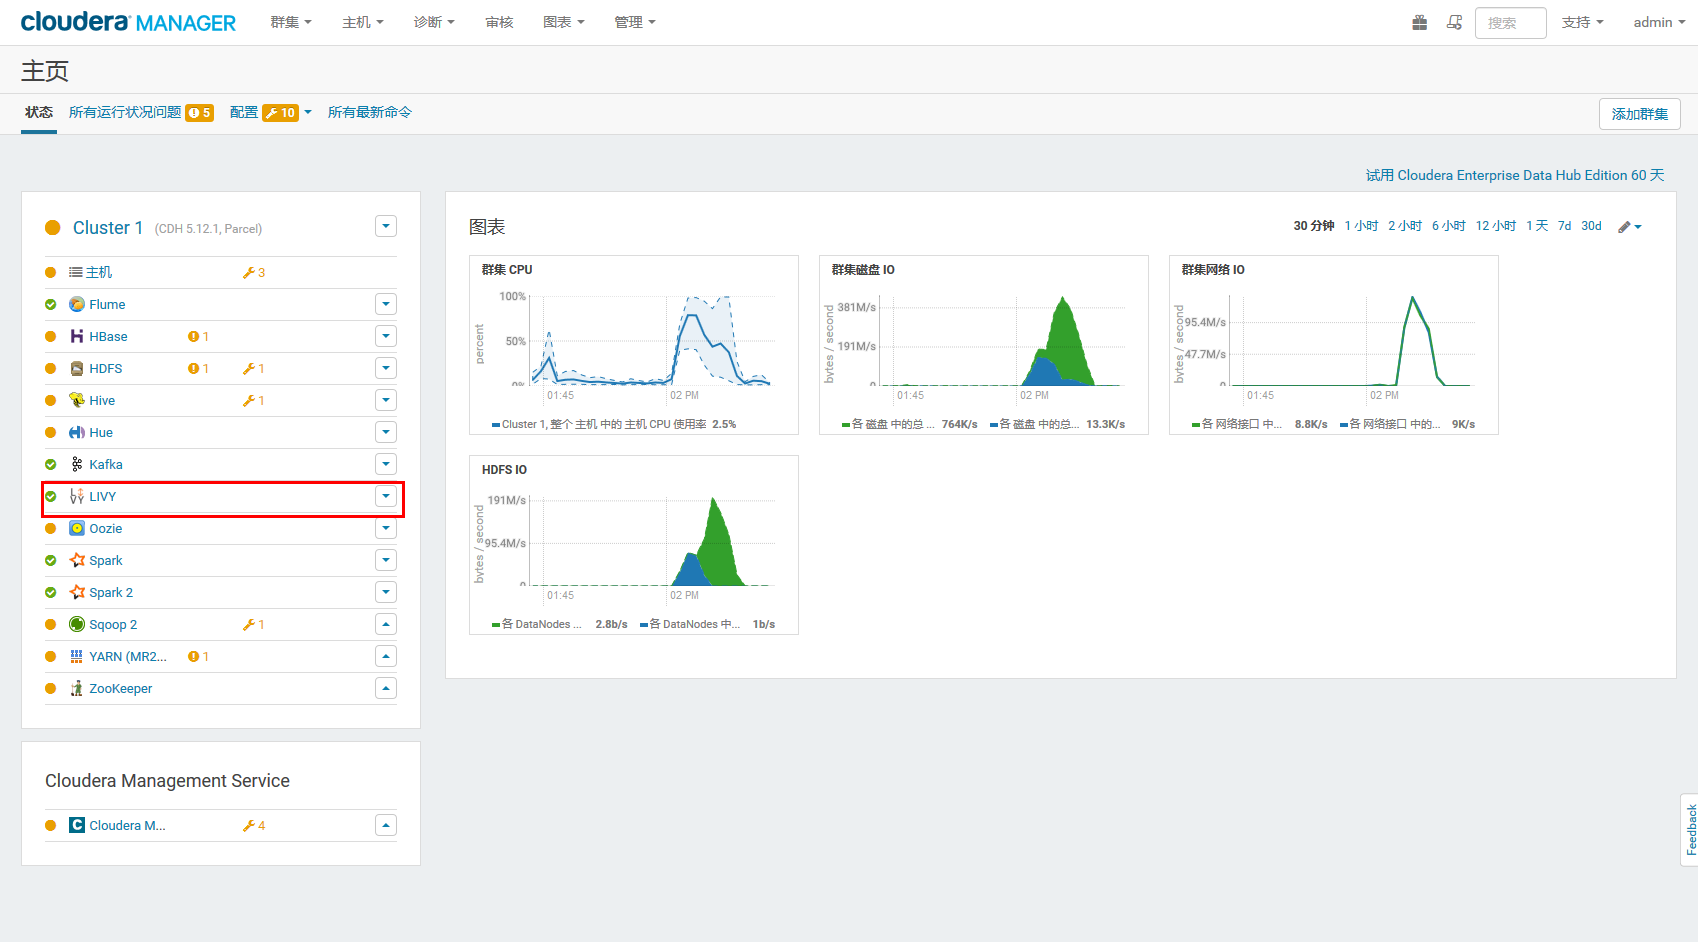Screen dimensions: 1698x942
Task: Select the 30d time range
Action: point(1591,226)
